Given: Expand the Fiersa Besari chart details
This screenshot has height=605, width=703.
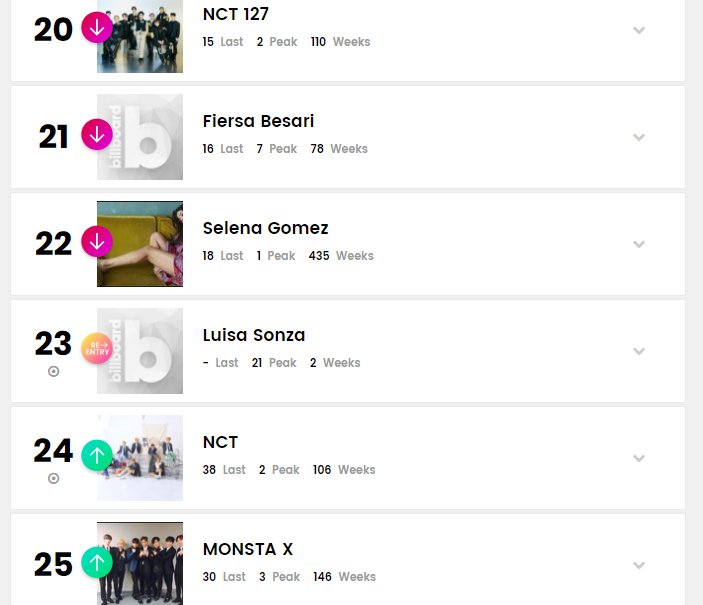Looking at the screenshot, I should tap(639, 137).
